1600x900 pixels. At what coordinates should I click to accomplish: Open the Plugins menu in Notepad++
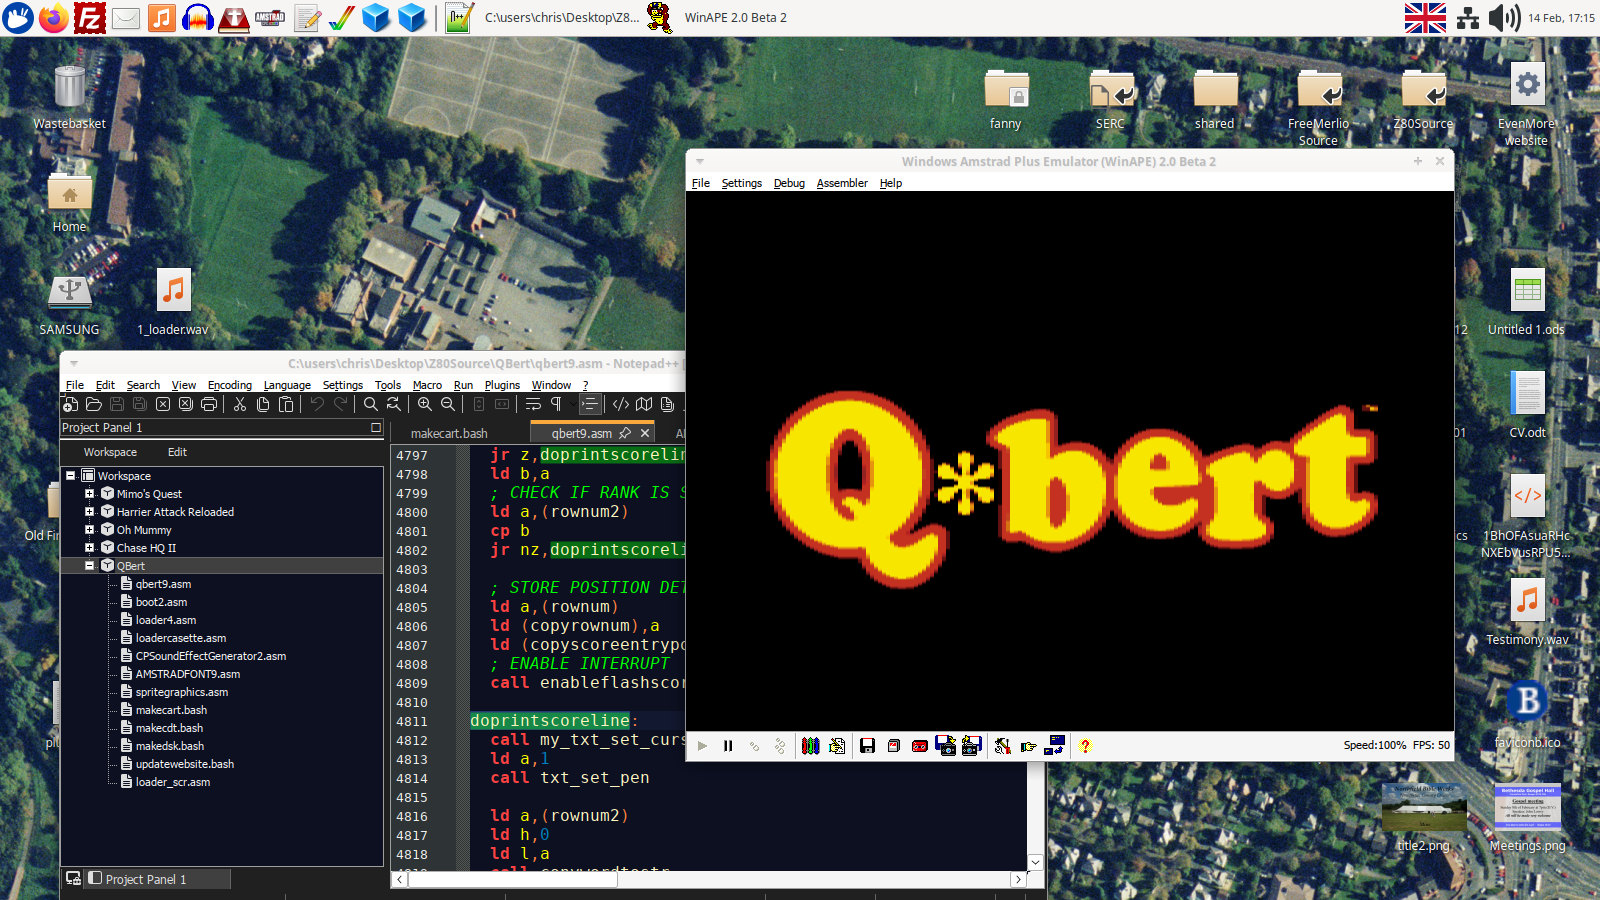502,385
